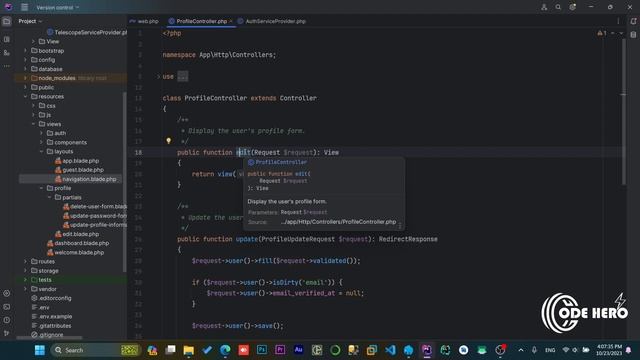
Task: Show more tool windows via ellipsis icon
Action: pyautogui.click(x=7, y=66)
